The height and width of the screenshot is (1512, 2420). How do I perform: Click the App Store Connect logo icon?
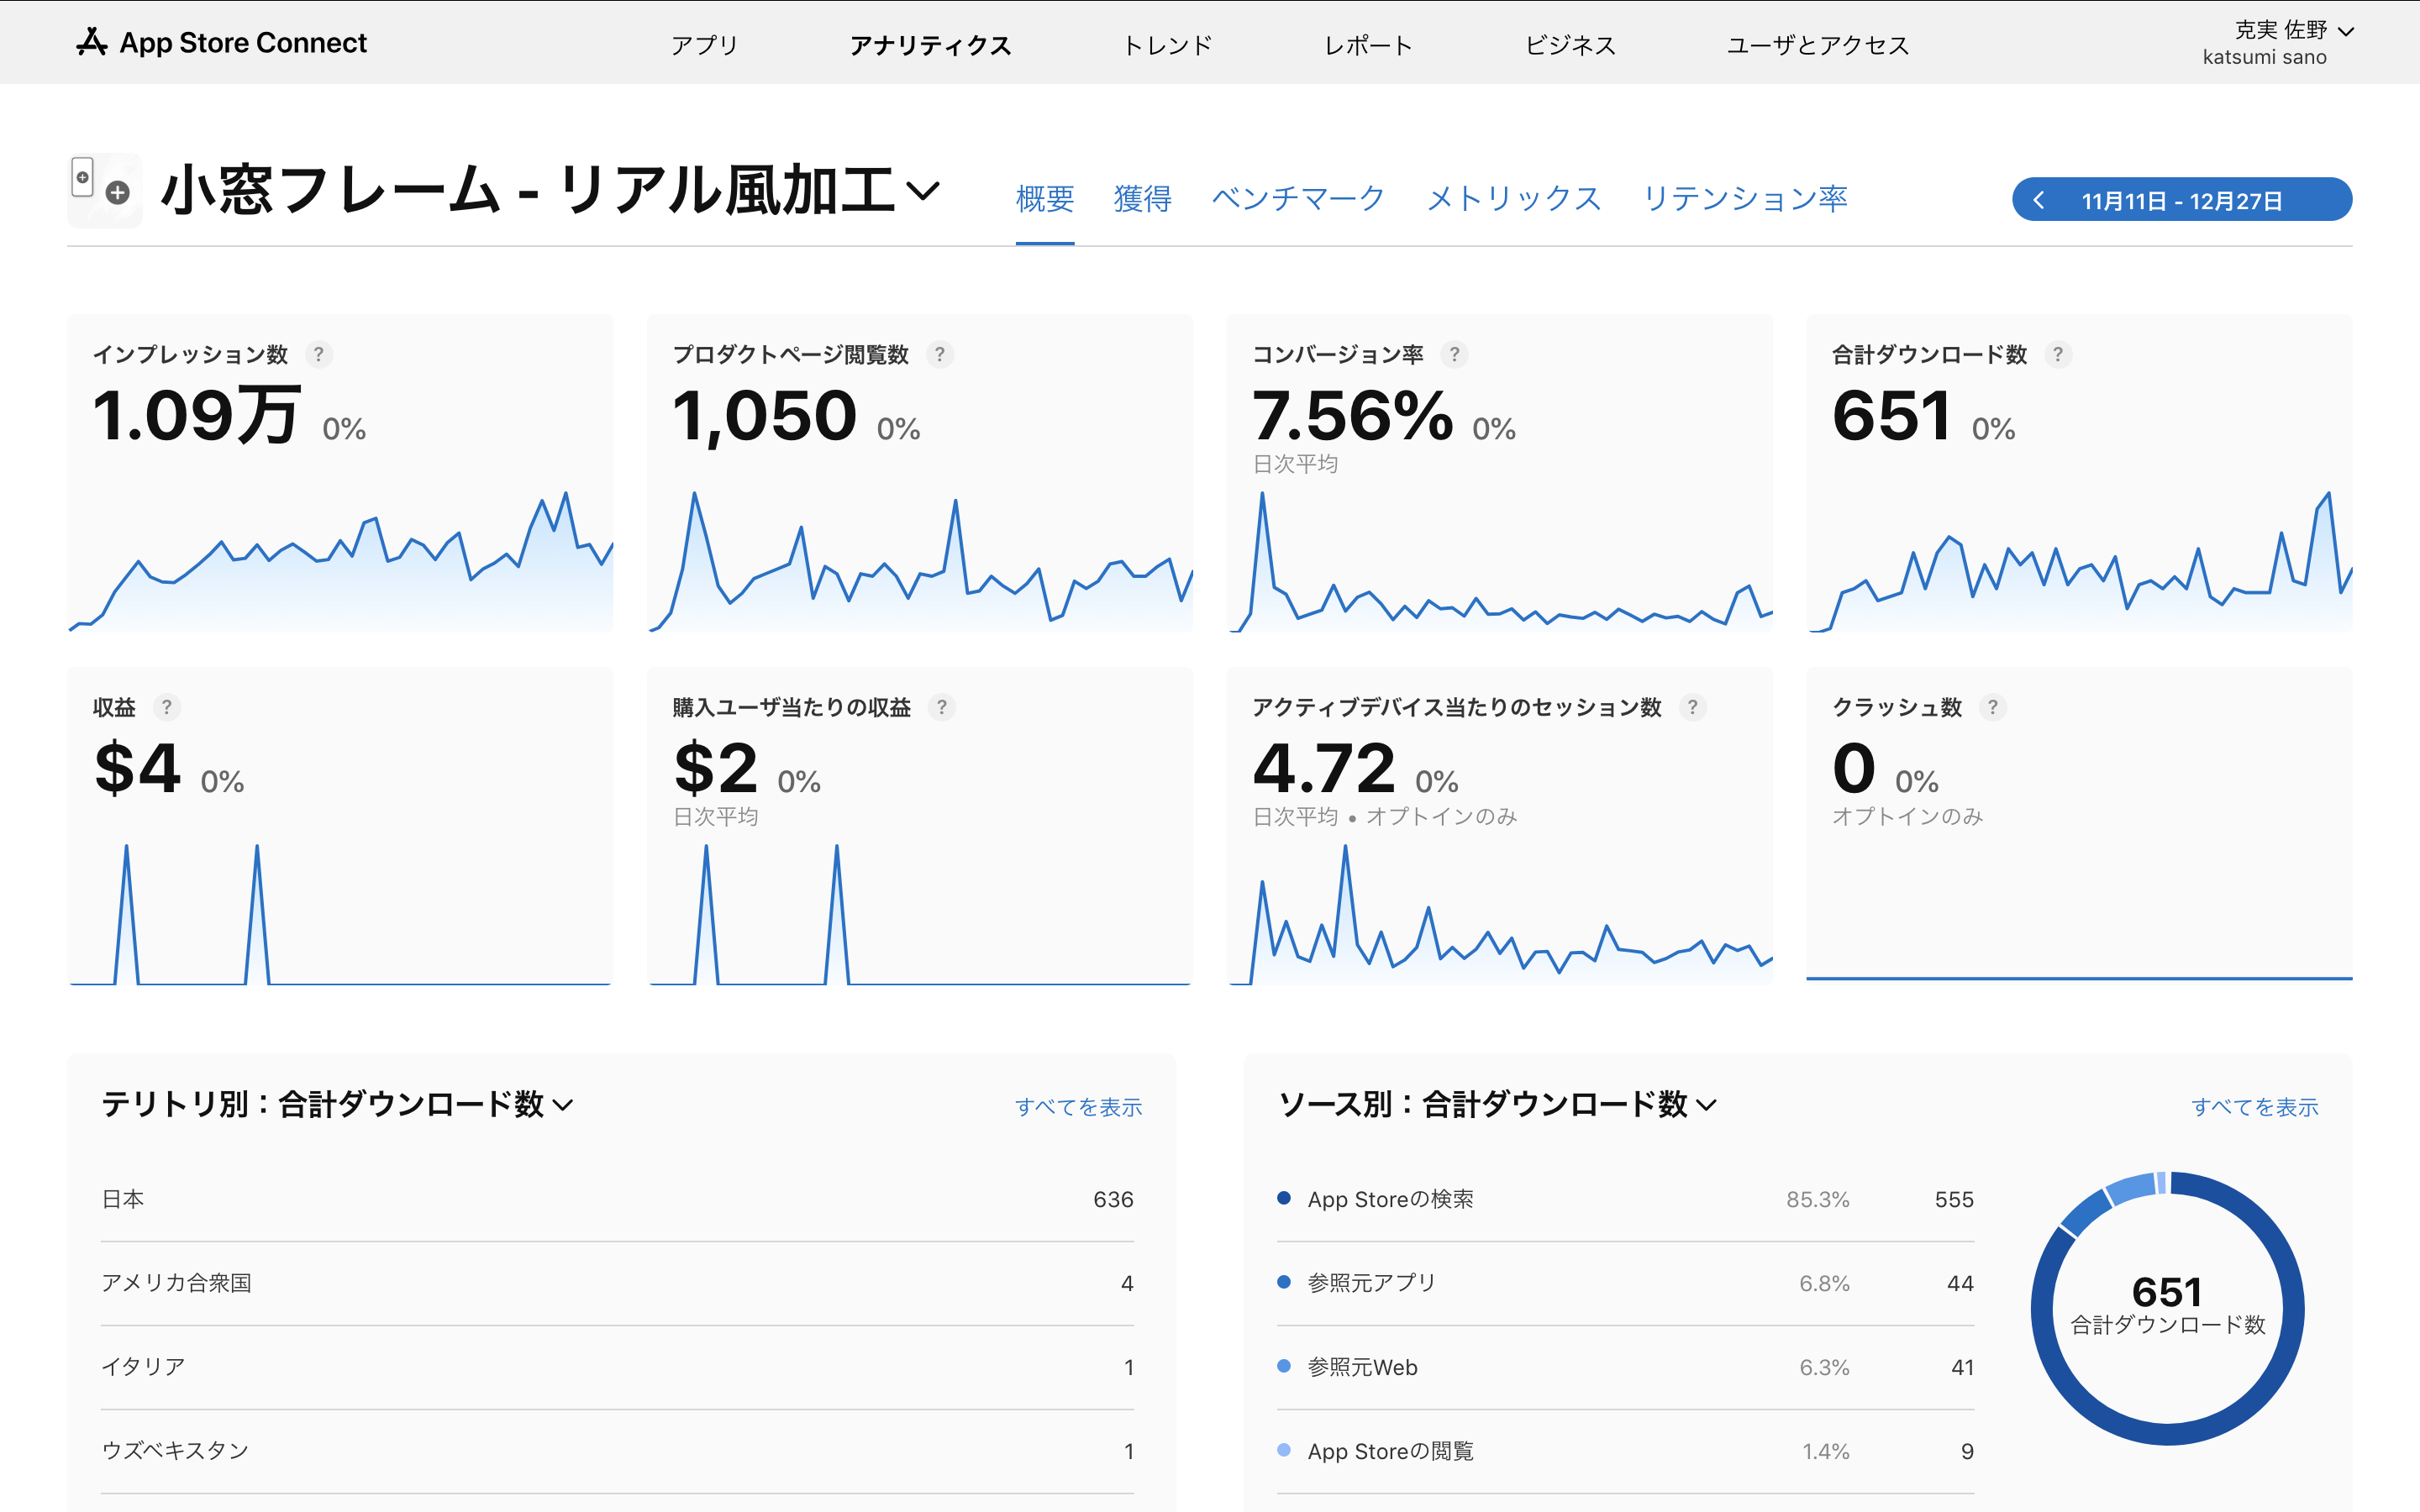[x=91, y=43]
